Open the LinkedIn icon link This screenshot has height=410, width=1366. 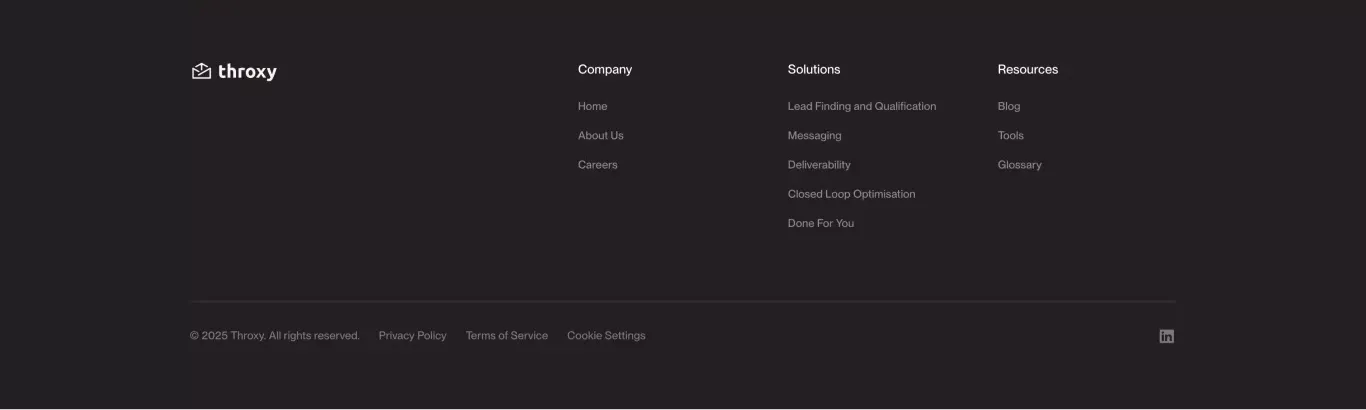tap(1166, 336)
